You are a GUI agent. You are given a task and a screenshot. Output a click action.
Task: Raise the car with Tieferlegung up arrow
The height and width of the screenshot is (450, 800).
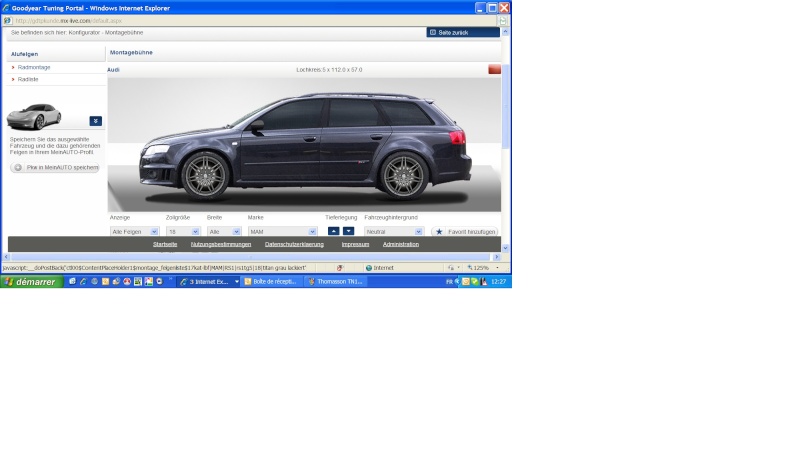pyautogui.click(x=333, y=231)
